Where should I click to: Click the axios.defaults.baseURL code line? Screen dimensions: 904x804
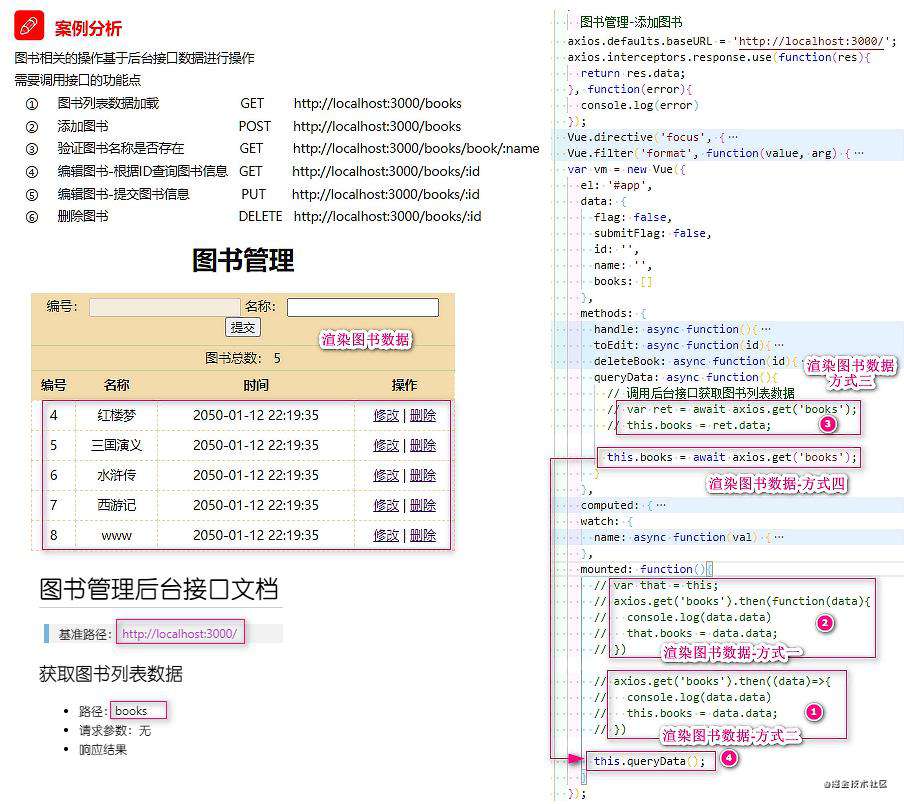click(732, 41)
